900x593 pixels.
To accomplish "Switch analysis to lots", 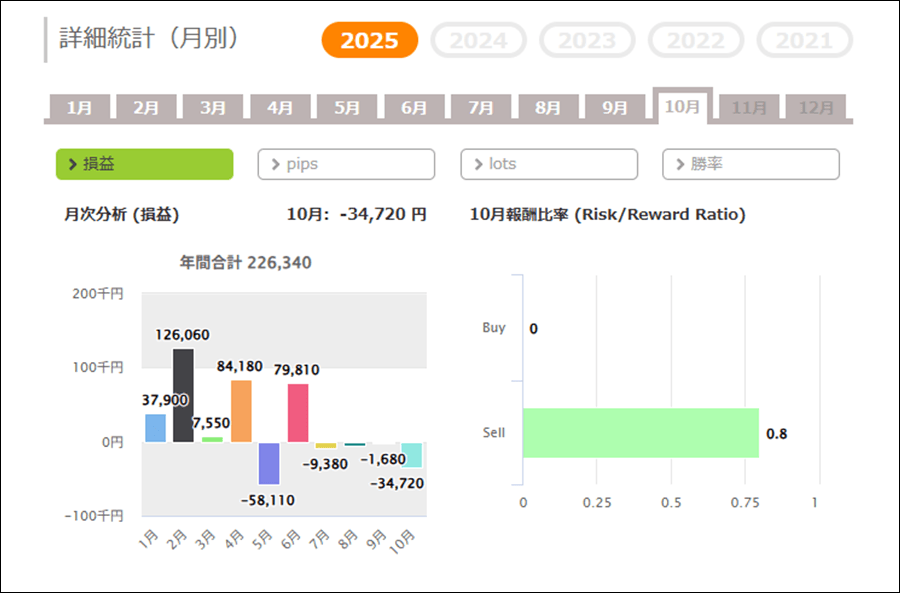I will click(x=549, y=164).
